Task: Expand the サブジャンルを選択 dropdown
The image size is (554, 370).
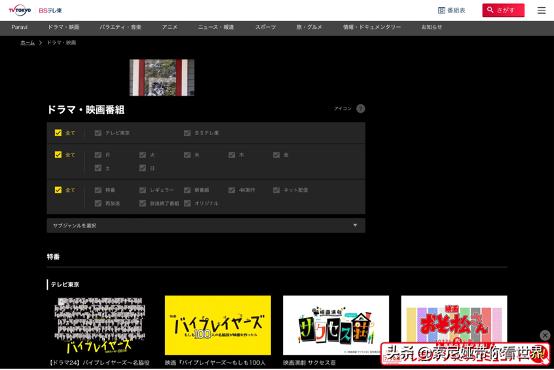Action: coord(206,225)
